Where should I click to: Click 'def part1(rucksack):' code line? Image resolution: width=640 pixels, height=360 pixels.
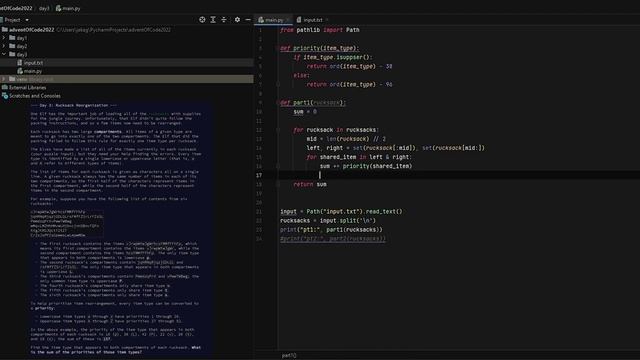tap(313, 102)
